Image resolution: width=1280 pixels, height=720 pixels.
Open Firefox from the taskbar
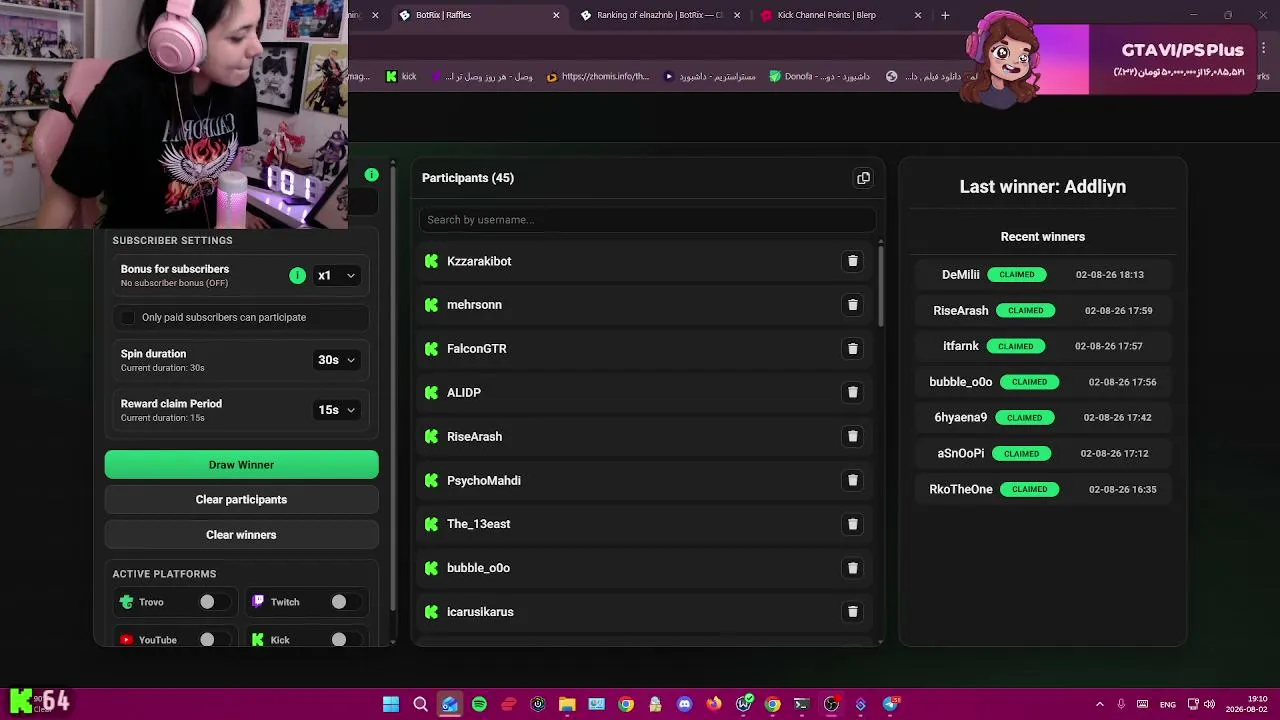714,704
